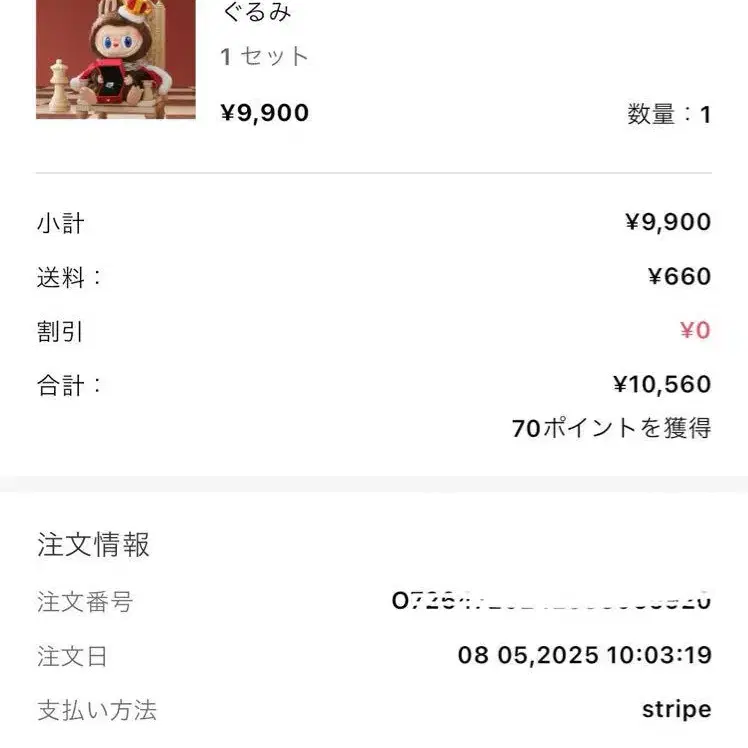Select the 小計 subtotal label
This screenshot has width=748, height=748.
click(61, 223)
